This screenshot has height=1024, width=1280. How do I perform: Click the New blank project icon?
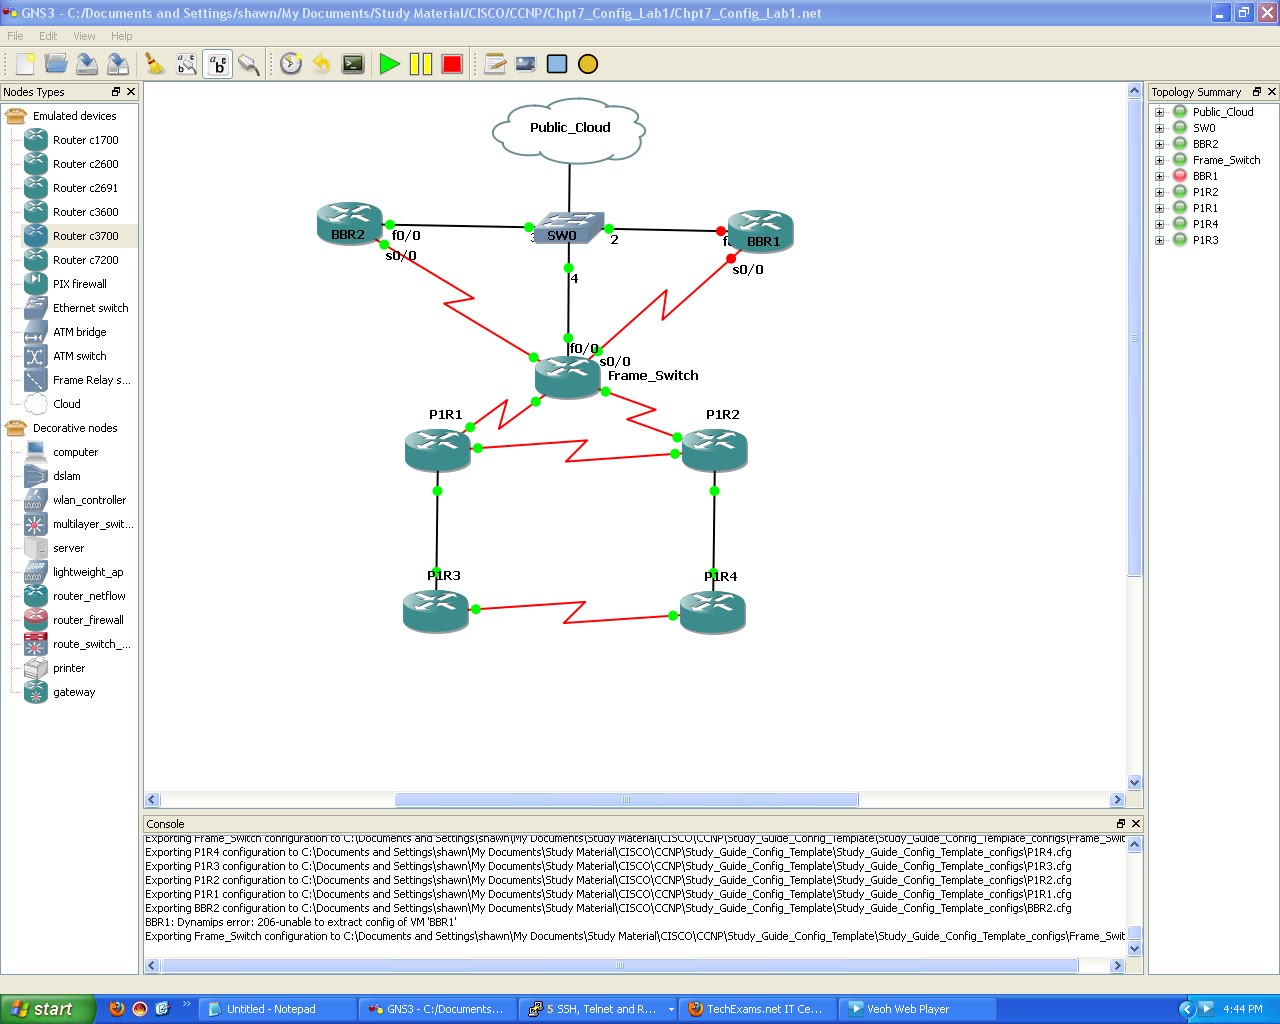(x=25, y=64)
